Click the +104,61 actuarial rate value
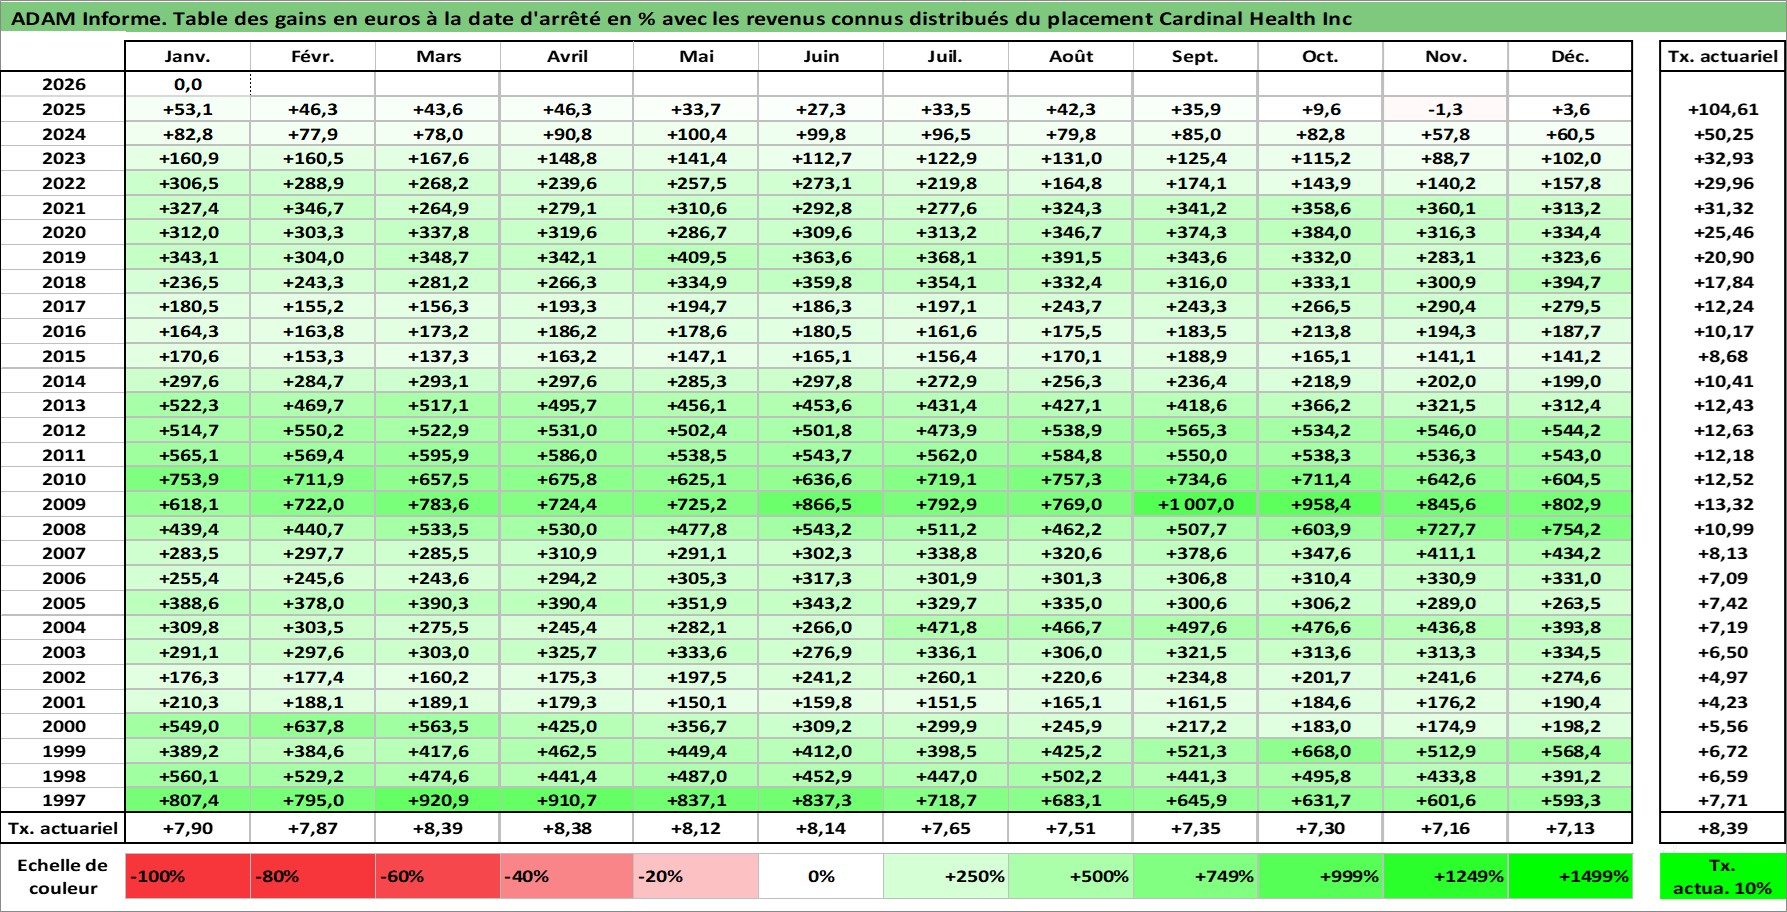Screen dimensions: 1787x912 click(x=1722, y=109)
